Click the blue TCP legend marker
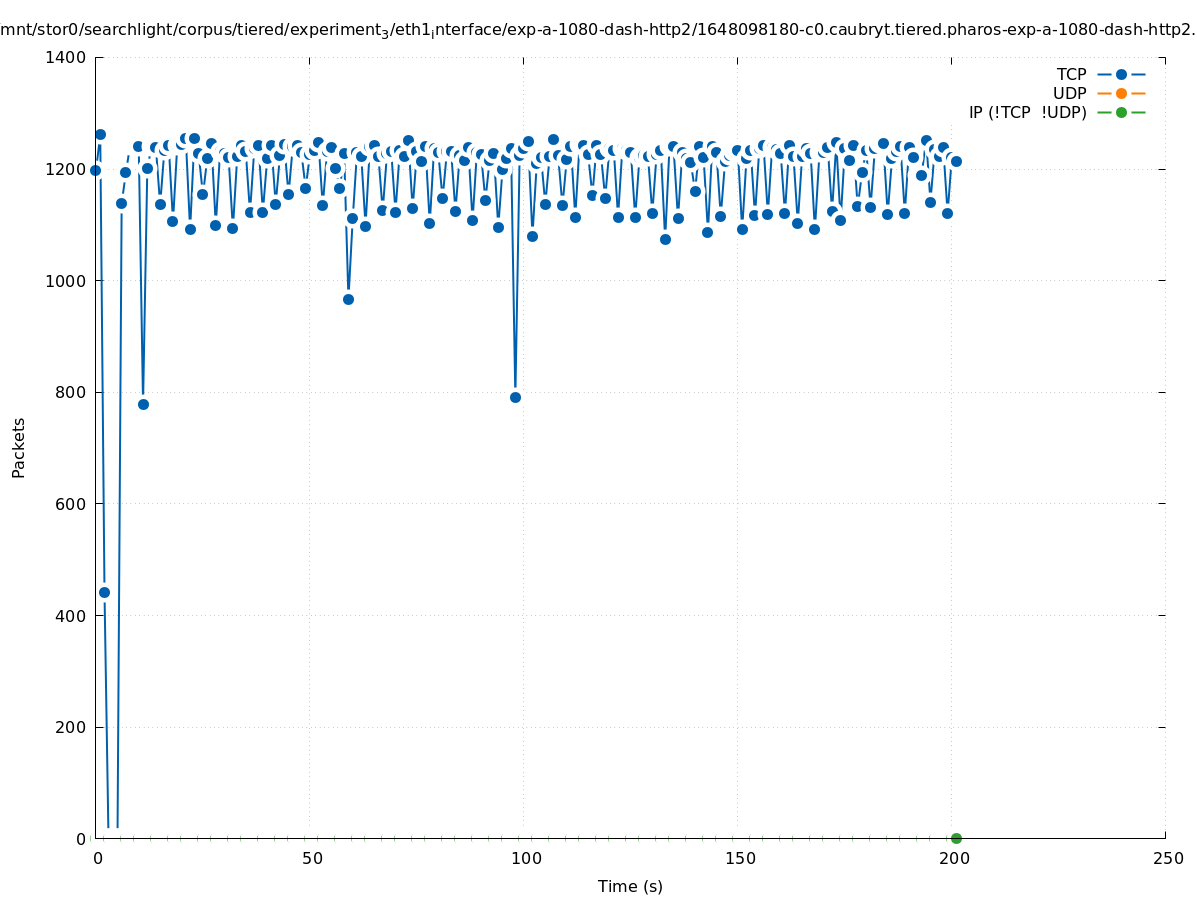The height and width of the screenshot is (900, 1197). [x=1121, y=74]
